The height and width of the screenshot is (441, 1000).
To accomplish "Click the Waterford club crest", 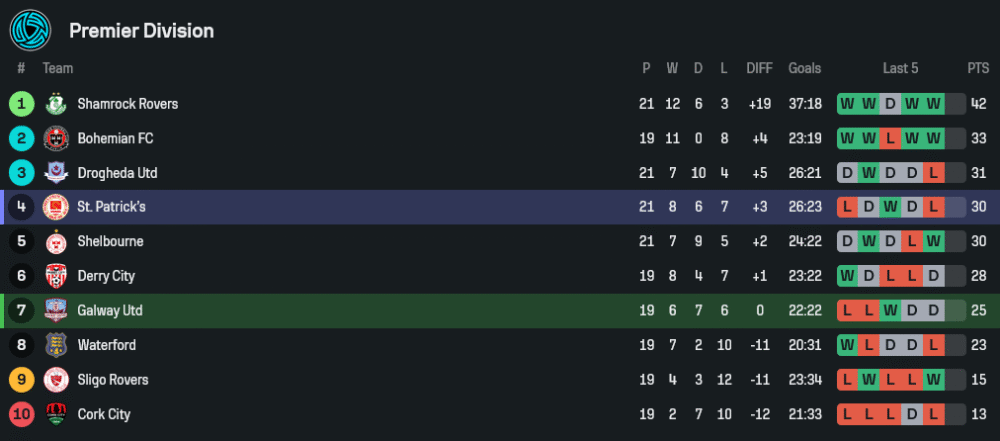I will [x=56, y=345].
